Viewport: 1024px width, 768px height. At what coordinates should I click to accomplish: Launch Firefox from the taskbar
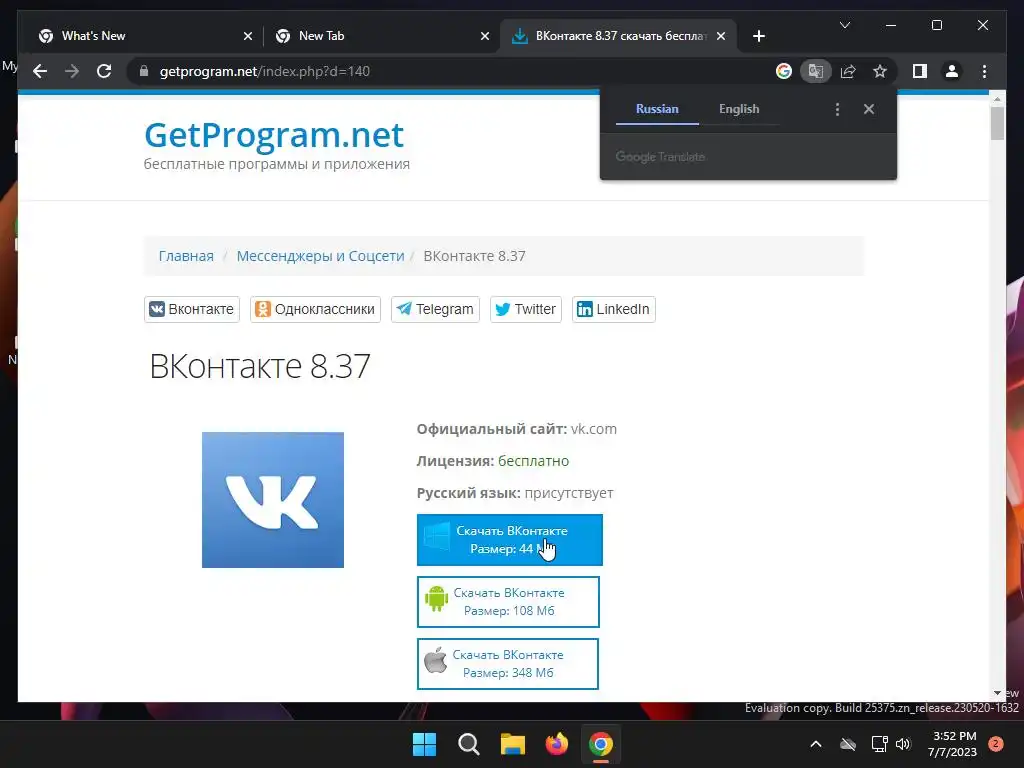click(x=556, y=744)
